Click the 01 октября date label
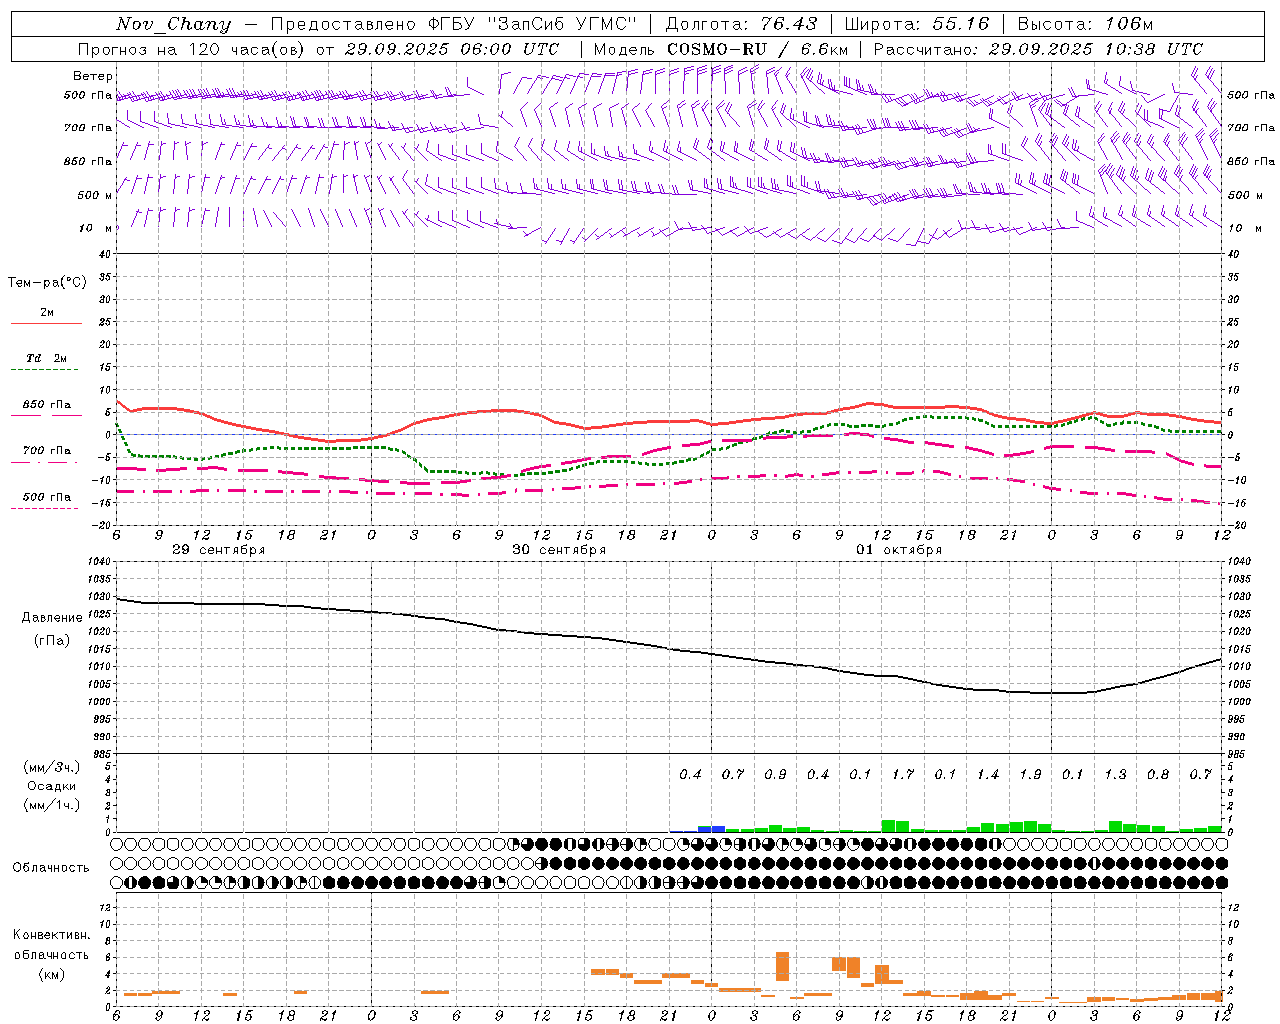1280x1024 pixels. click(x=899, y=550)
